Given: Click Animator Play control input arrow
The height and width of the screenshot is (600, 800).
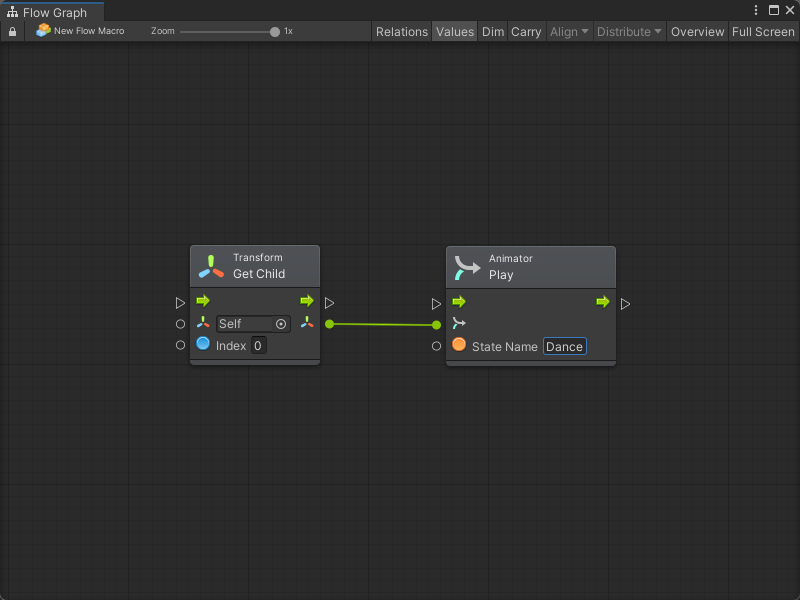Looking at the screenshot, I should pyautogui.click(x=459, y=302).
